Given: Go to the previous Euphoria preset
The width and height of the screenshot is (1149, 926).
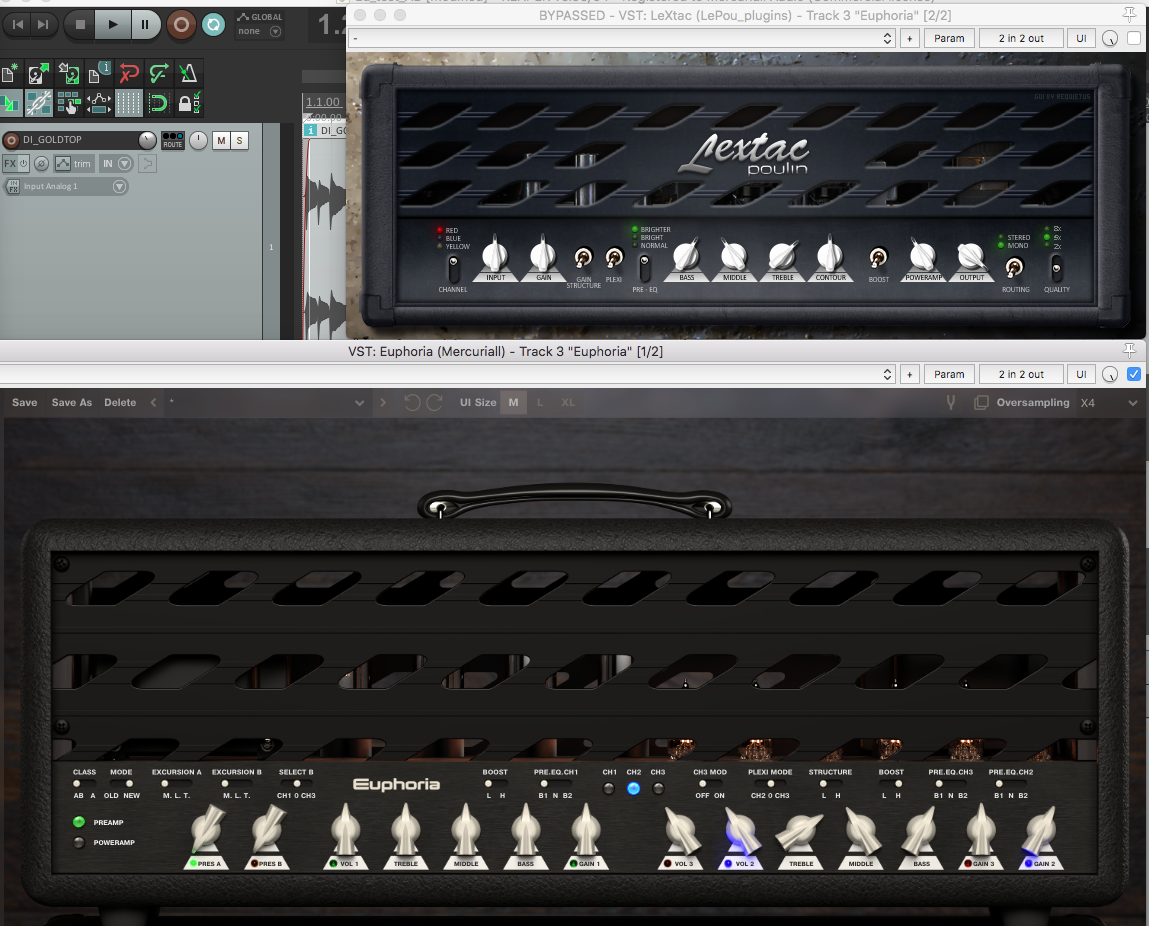Looking at the screenshot, I should [x=153, y=402].
